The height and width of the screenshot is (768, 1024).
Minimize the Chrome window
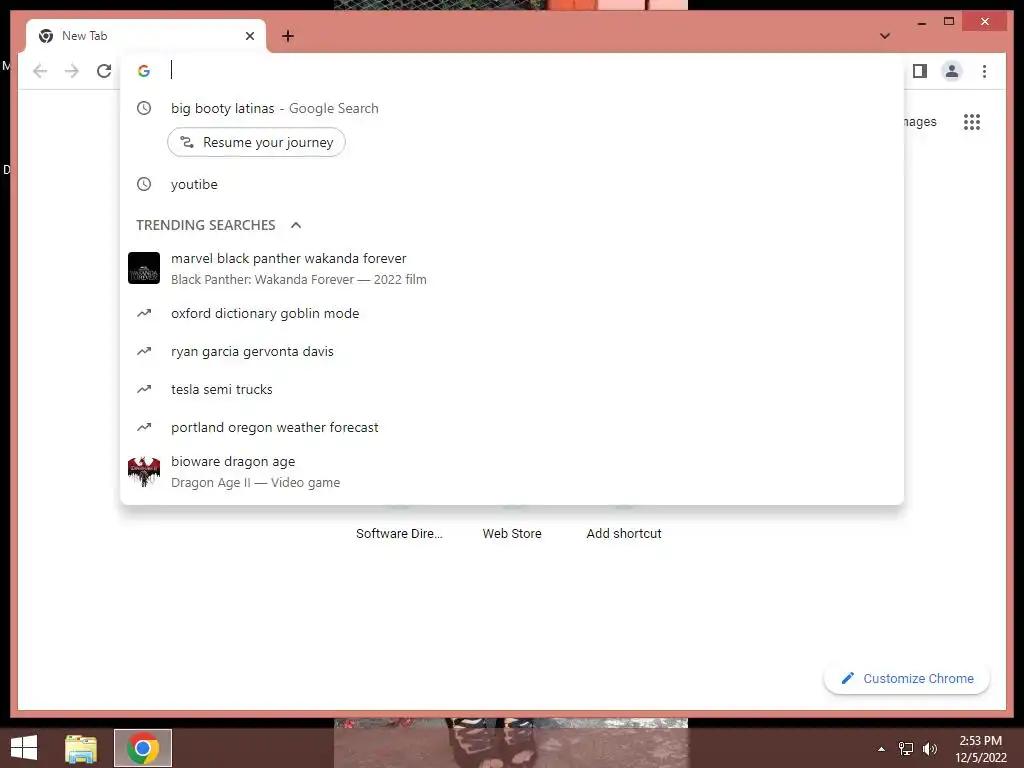click(921, 22)
